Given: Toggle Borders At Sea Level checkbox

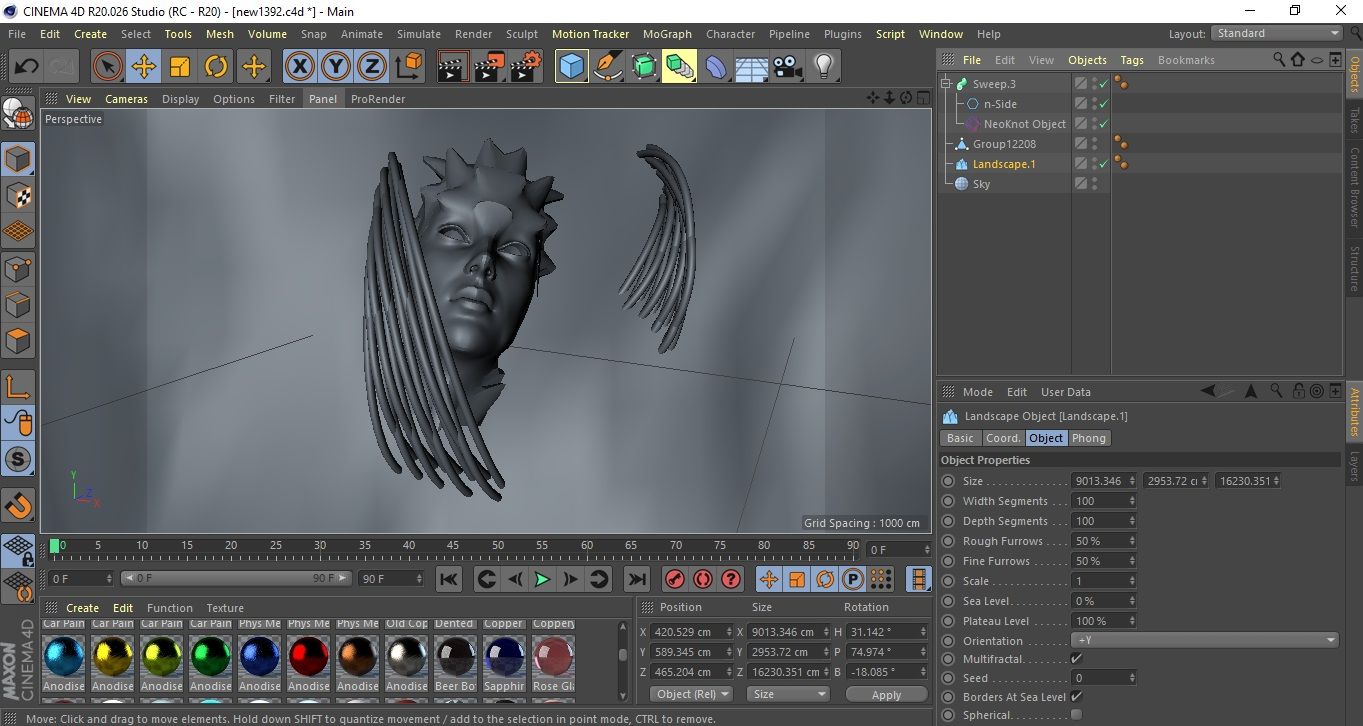Looking at the screenshot, I should [1076, 697].
